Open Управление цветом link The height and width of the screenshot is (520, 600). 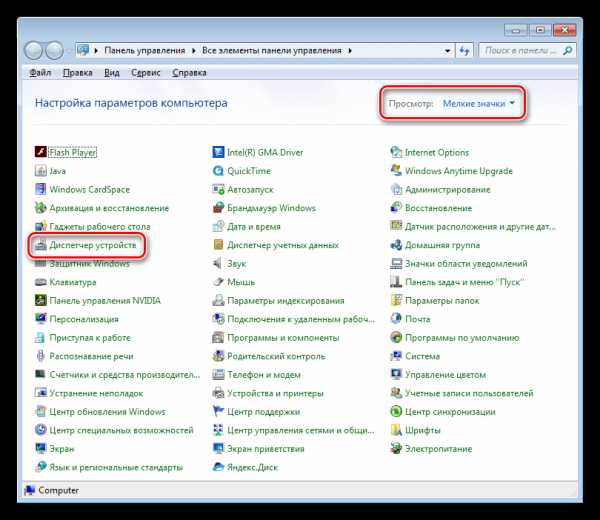(445, 374)
